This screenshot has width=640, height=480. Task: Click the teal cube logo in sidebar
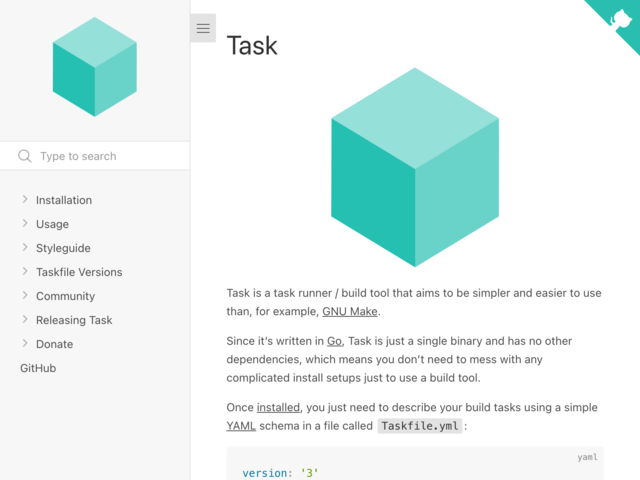coord(95,67)
